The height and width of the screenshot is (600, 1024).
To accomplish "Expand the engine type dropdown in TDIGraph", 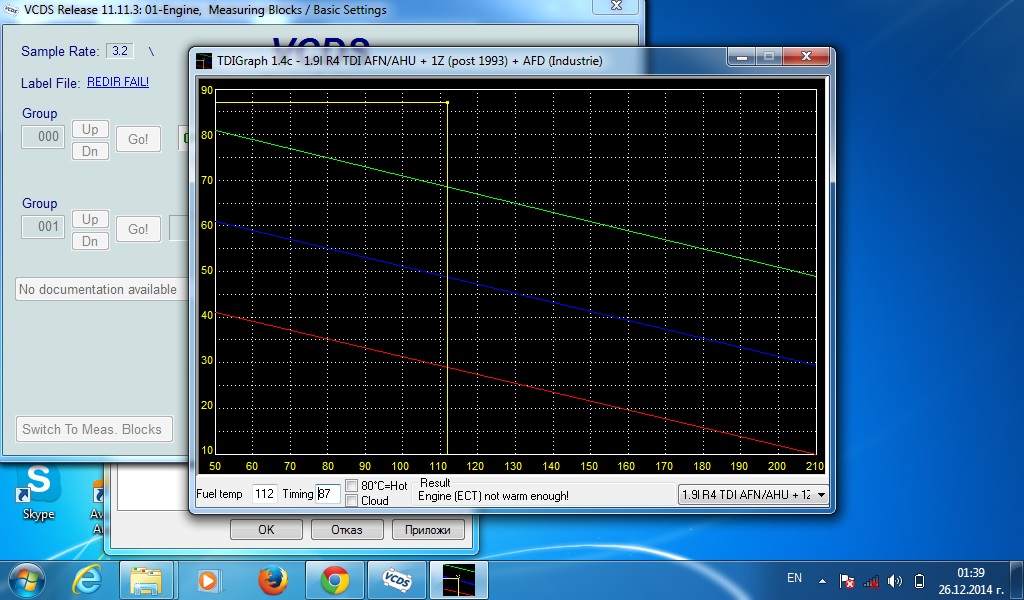I will tap(820, 494).
